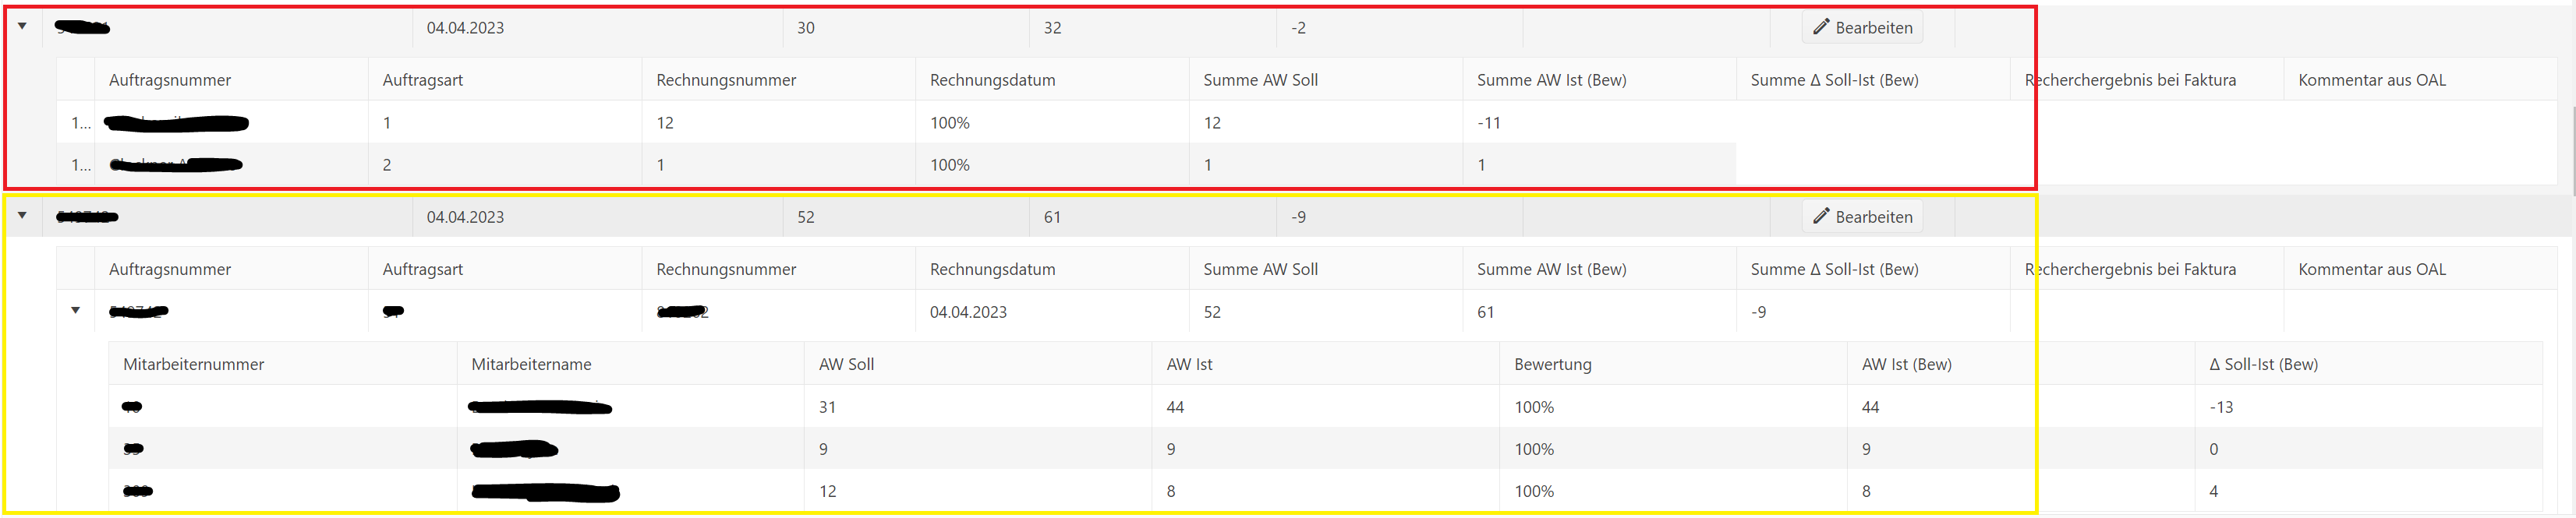The image size is (2576, 518).
Task: Sort by the Mitarbeiternummer column header
Action: pos(194,364)
